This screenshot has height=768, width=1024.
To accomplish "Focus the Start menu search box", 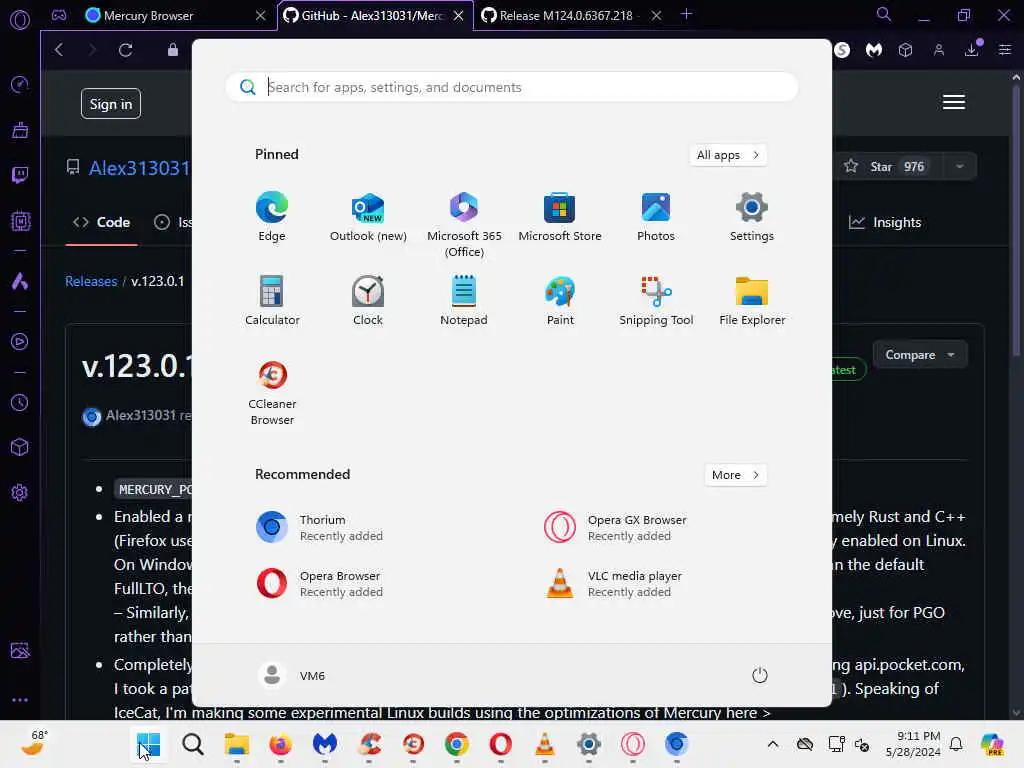I will coord(511,87).
